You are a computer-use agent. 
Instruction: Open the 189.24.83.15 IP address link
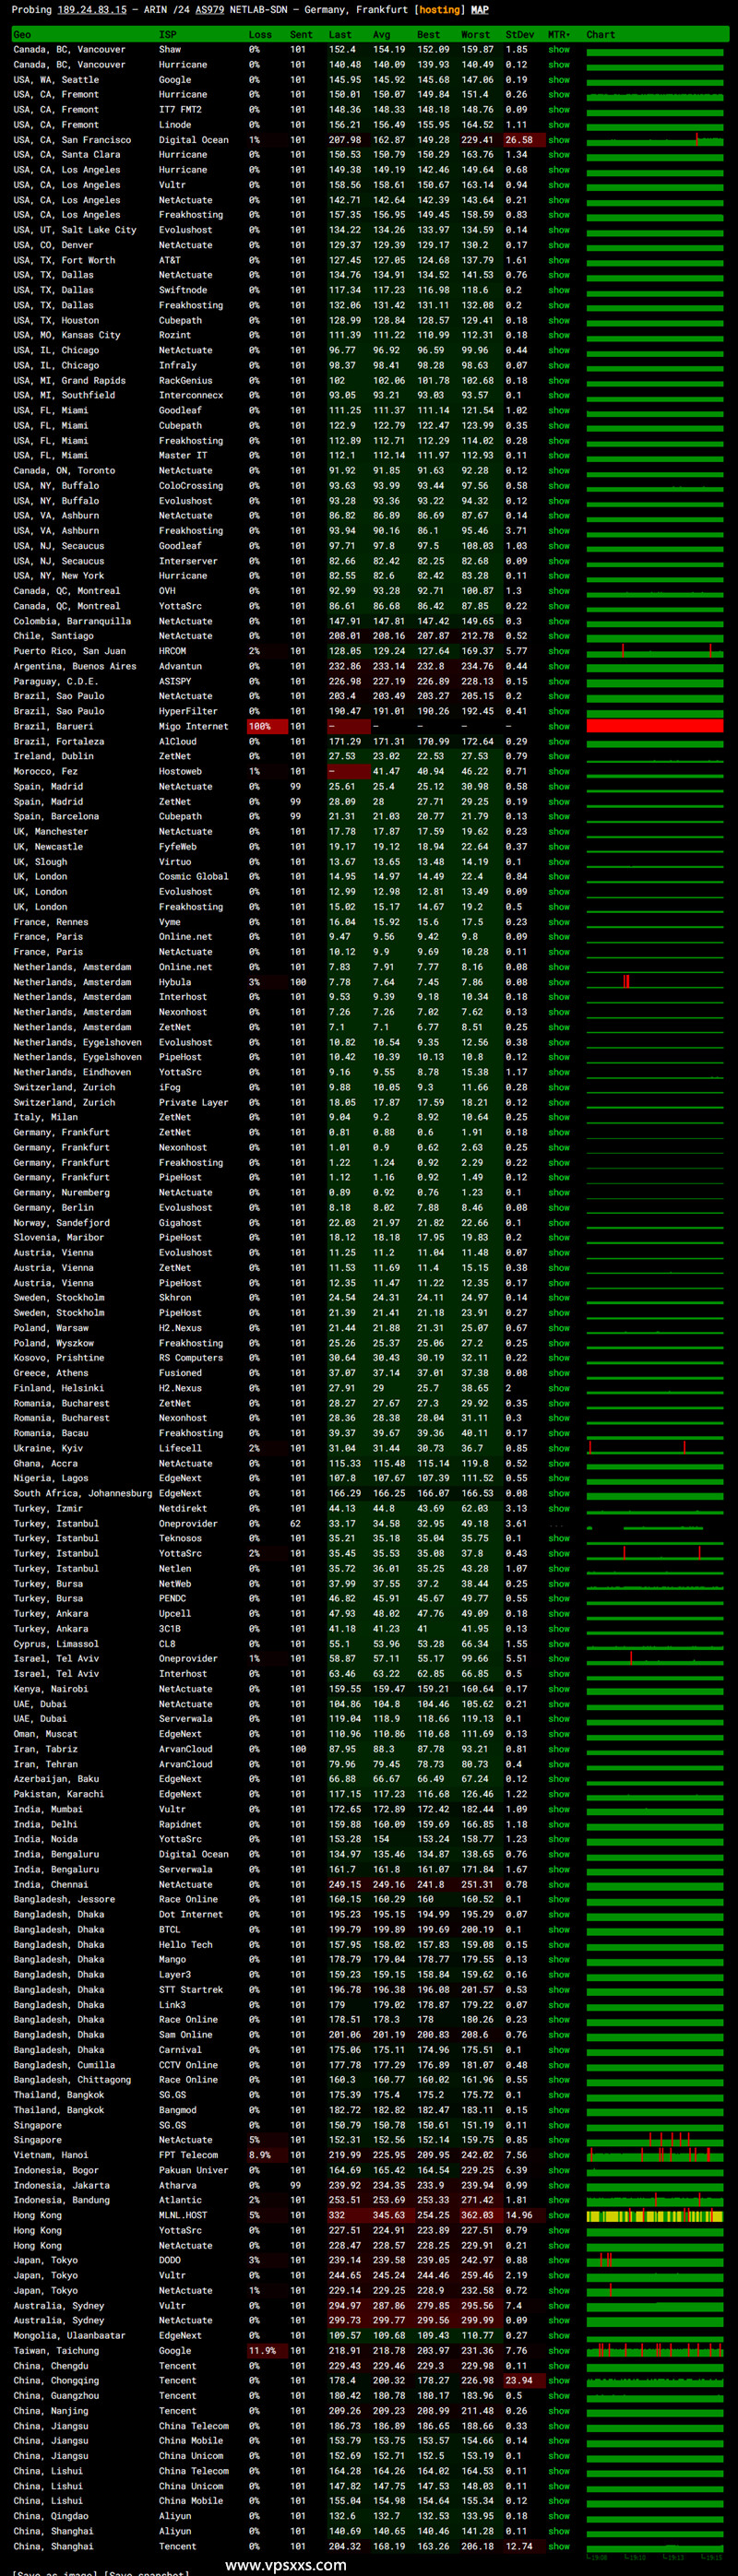(92, 10)
